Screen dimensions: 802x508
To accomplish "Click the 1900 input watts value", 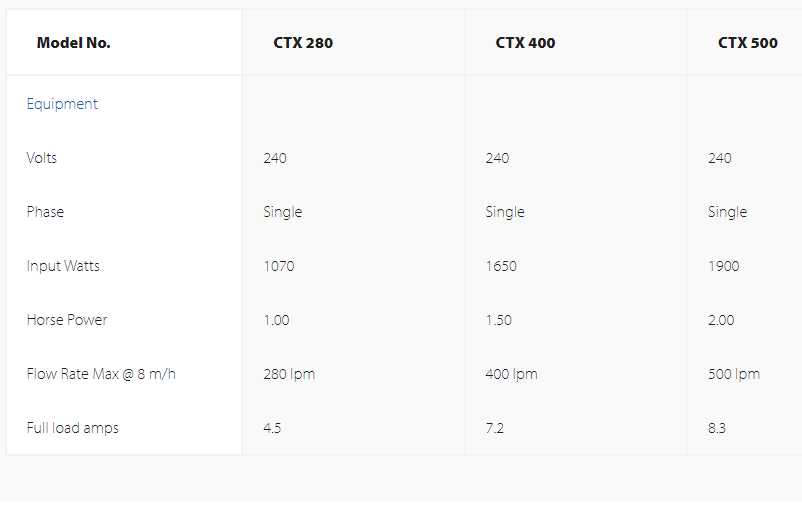I will click(723, 266).
